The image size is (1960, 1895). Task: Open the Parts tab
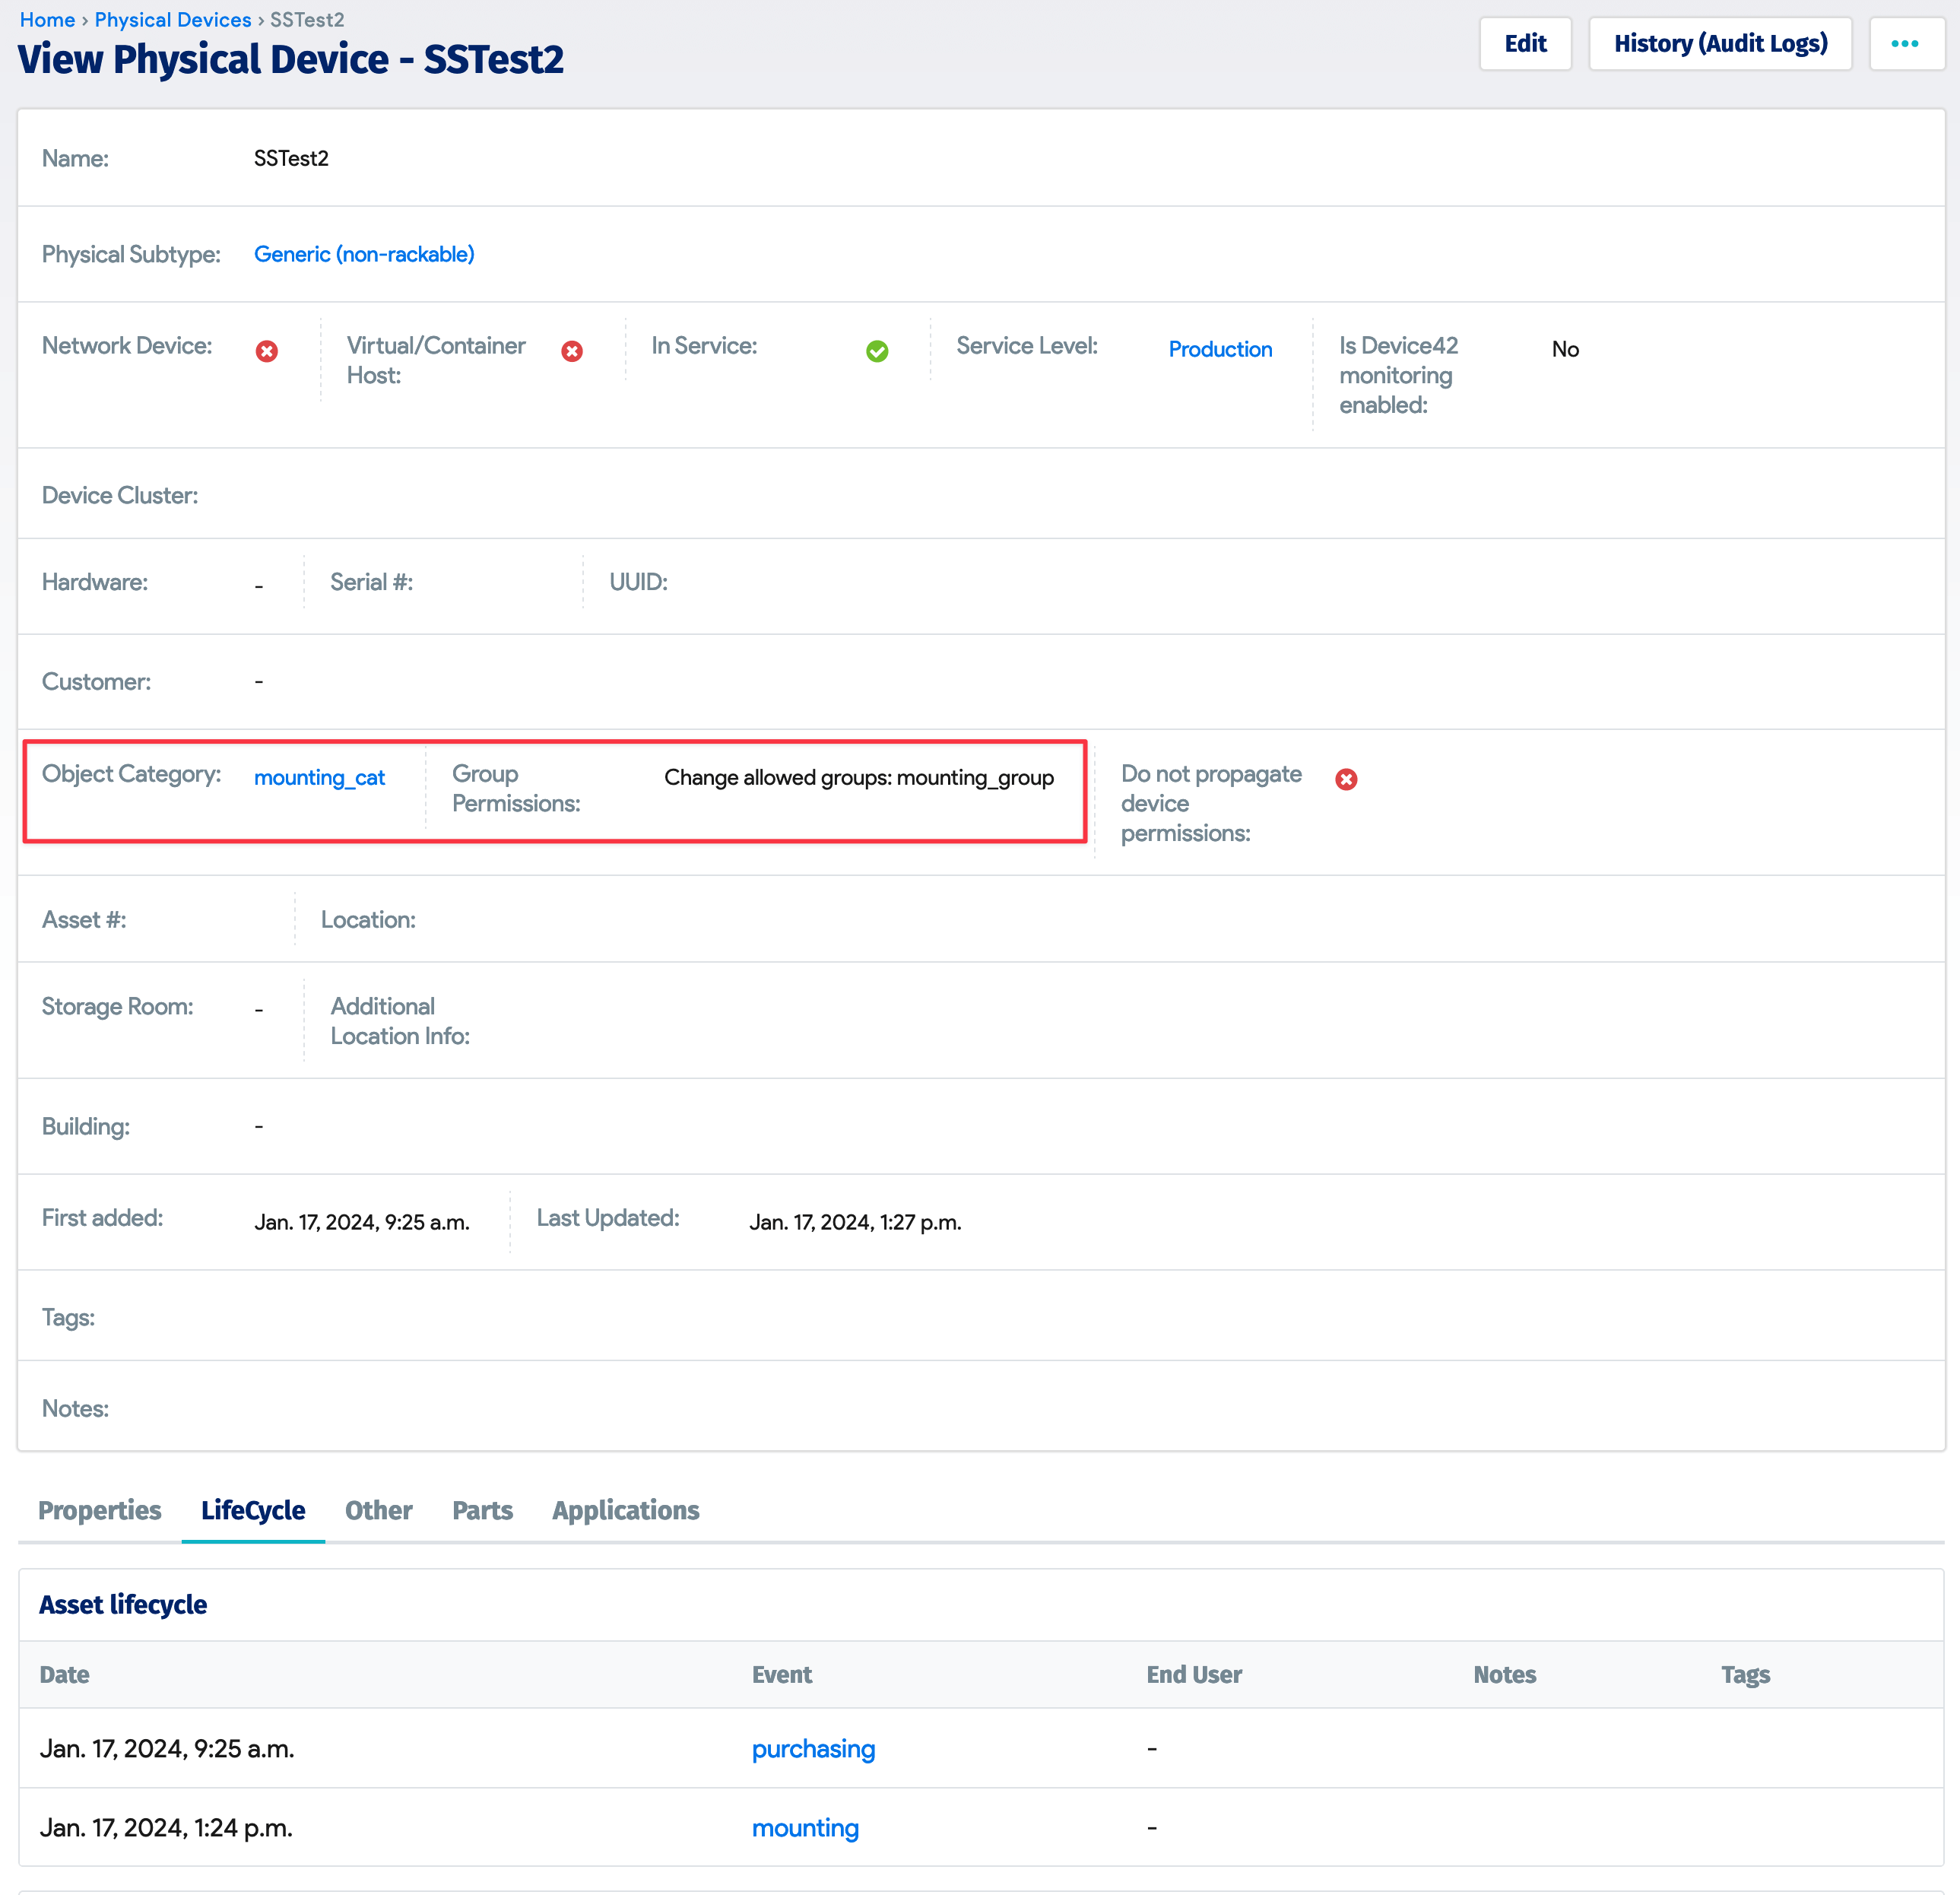482,1510
